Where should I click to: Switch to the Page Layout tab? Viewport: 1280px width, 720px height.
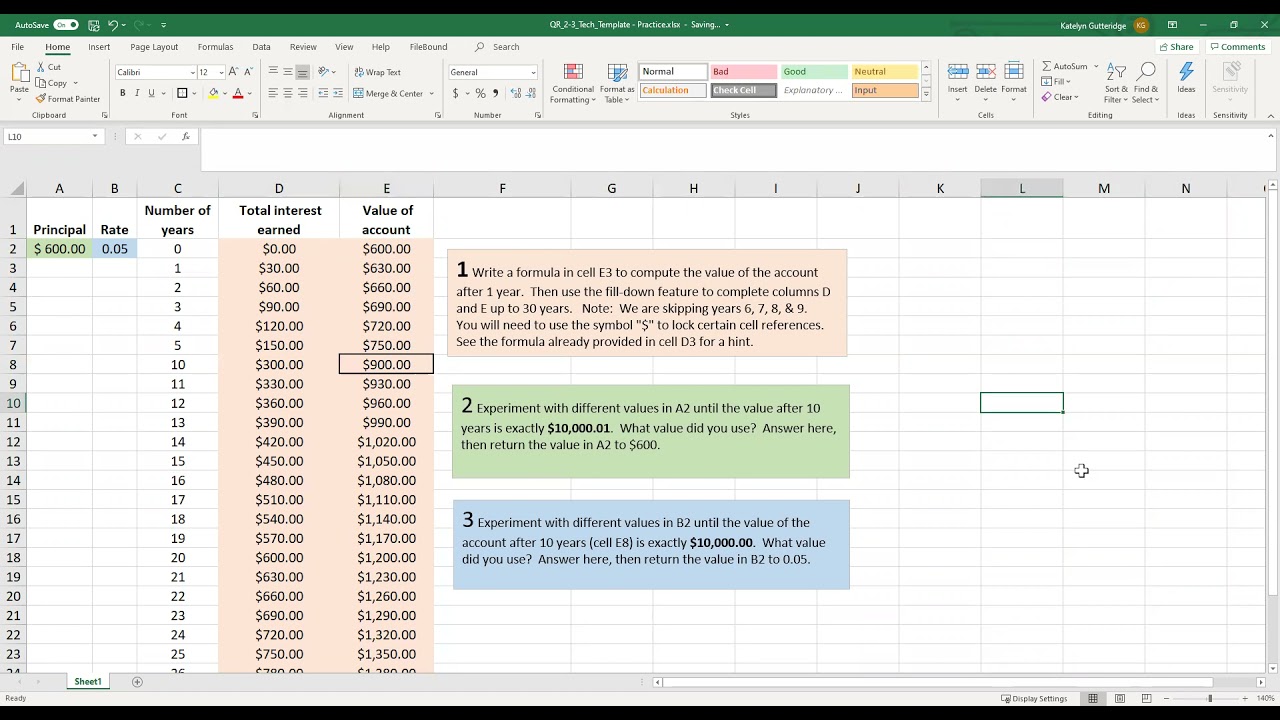click(x=154, y=47)
